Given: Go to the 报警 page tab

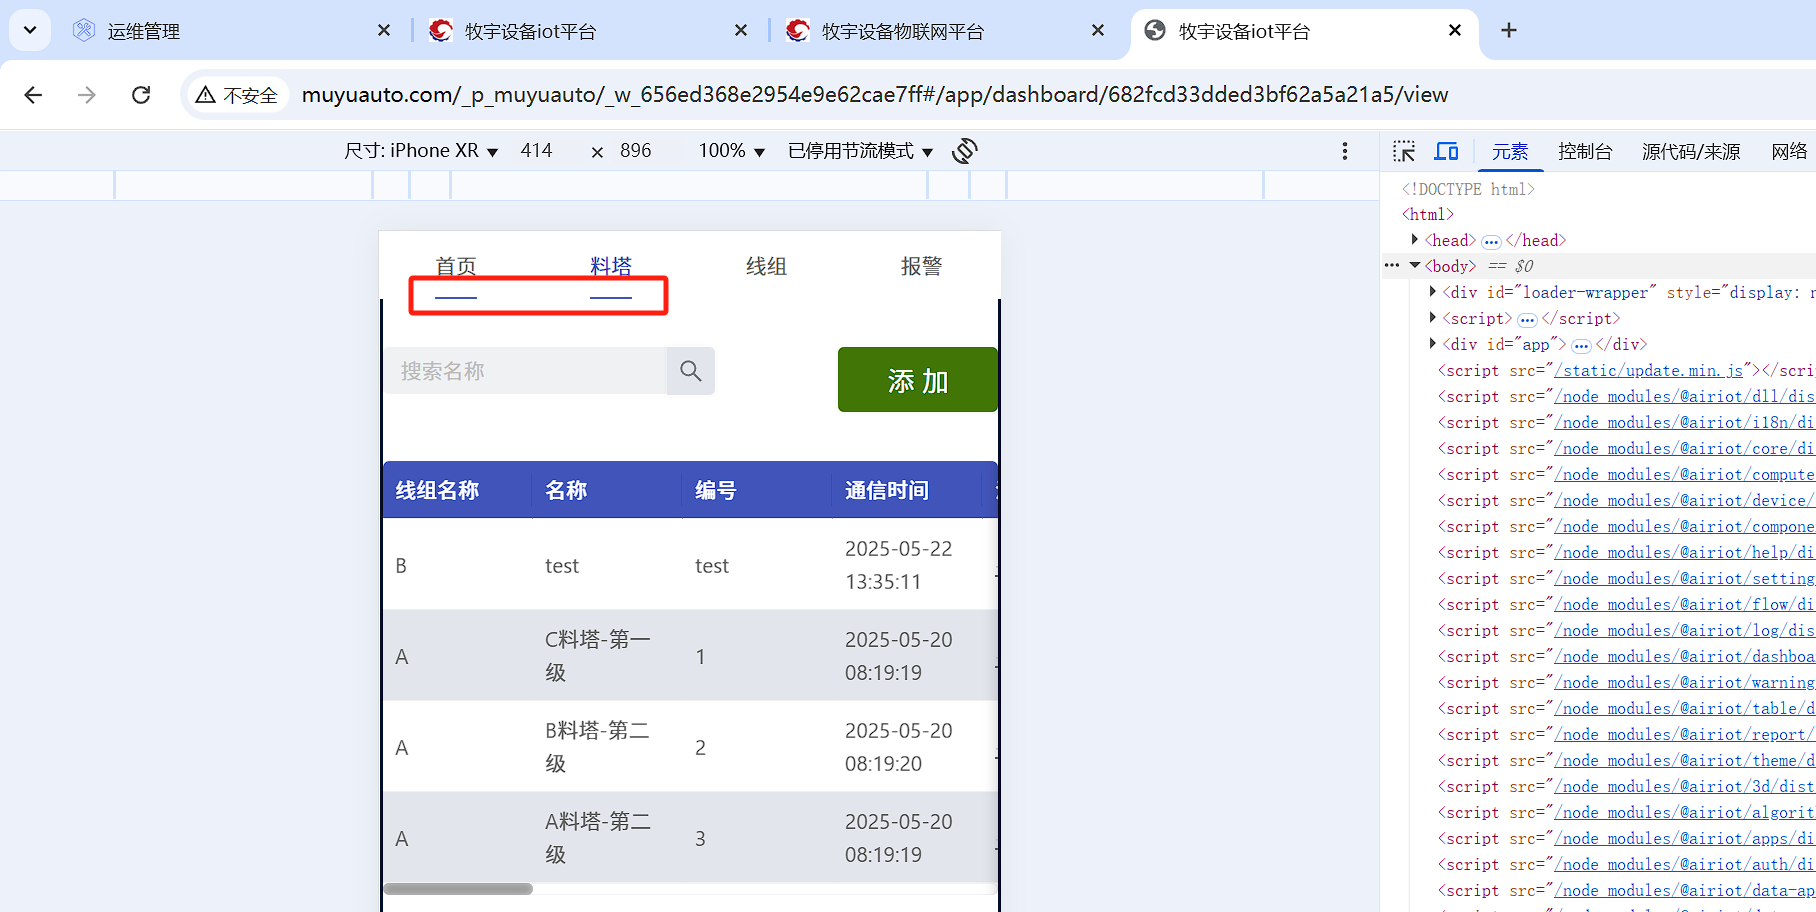Looking at the screenshot, I should pos(921,267).
